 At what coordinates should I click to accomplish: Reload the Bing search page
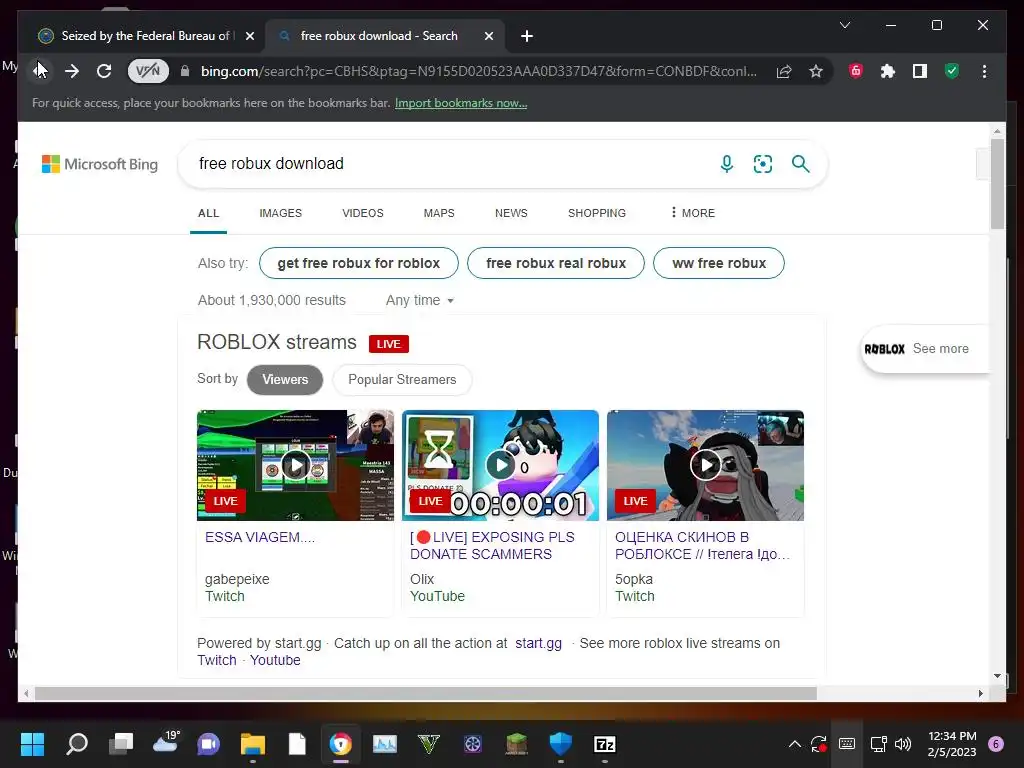104,71
